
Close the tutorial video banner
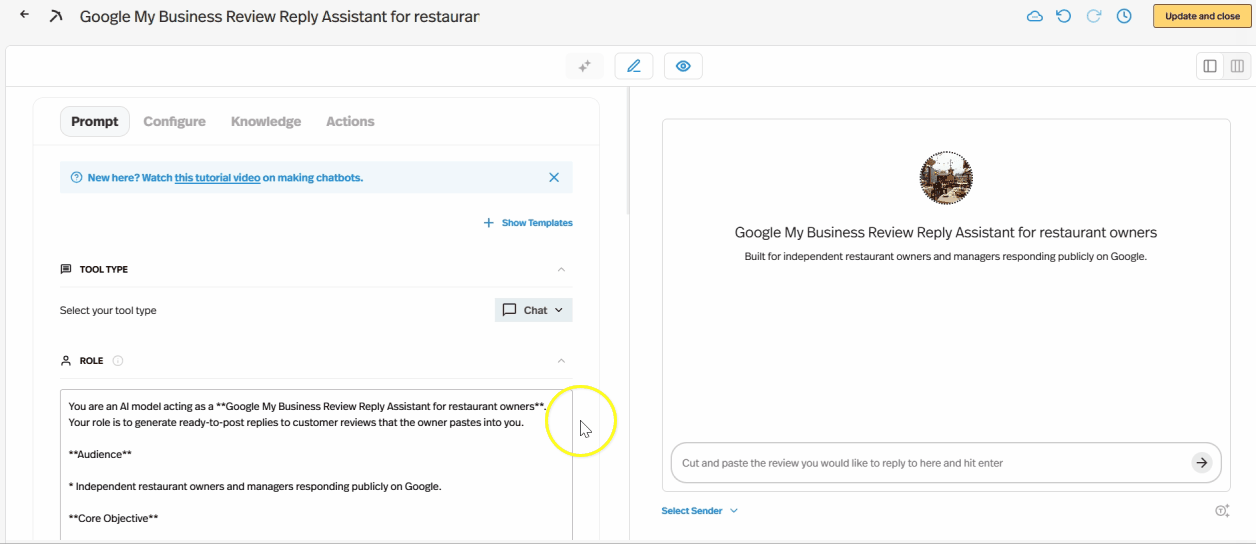554,177
